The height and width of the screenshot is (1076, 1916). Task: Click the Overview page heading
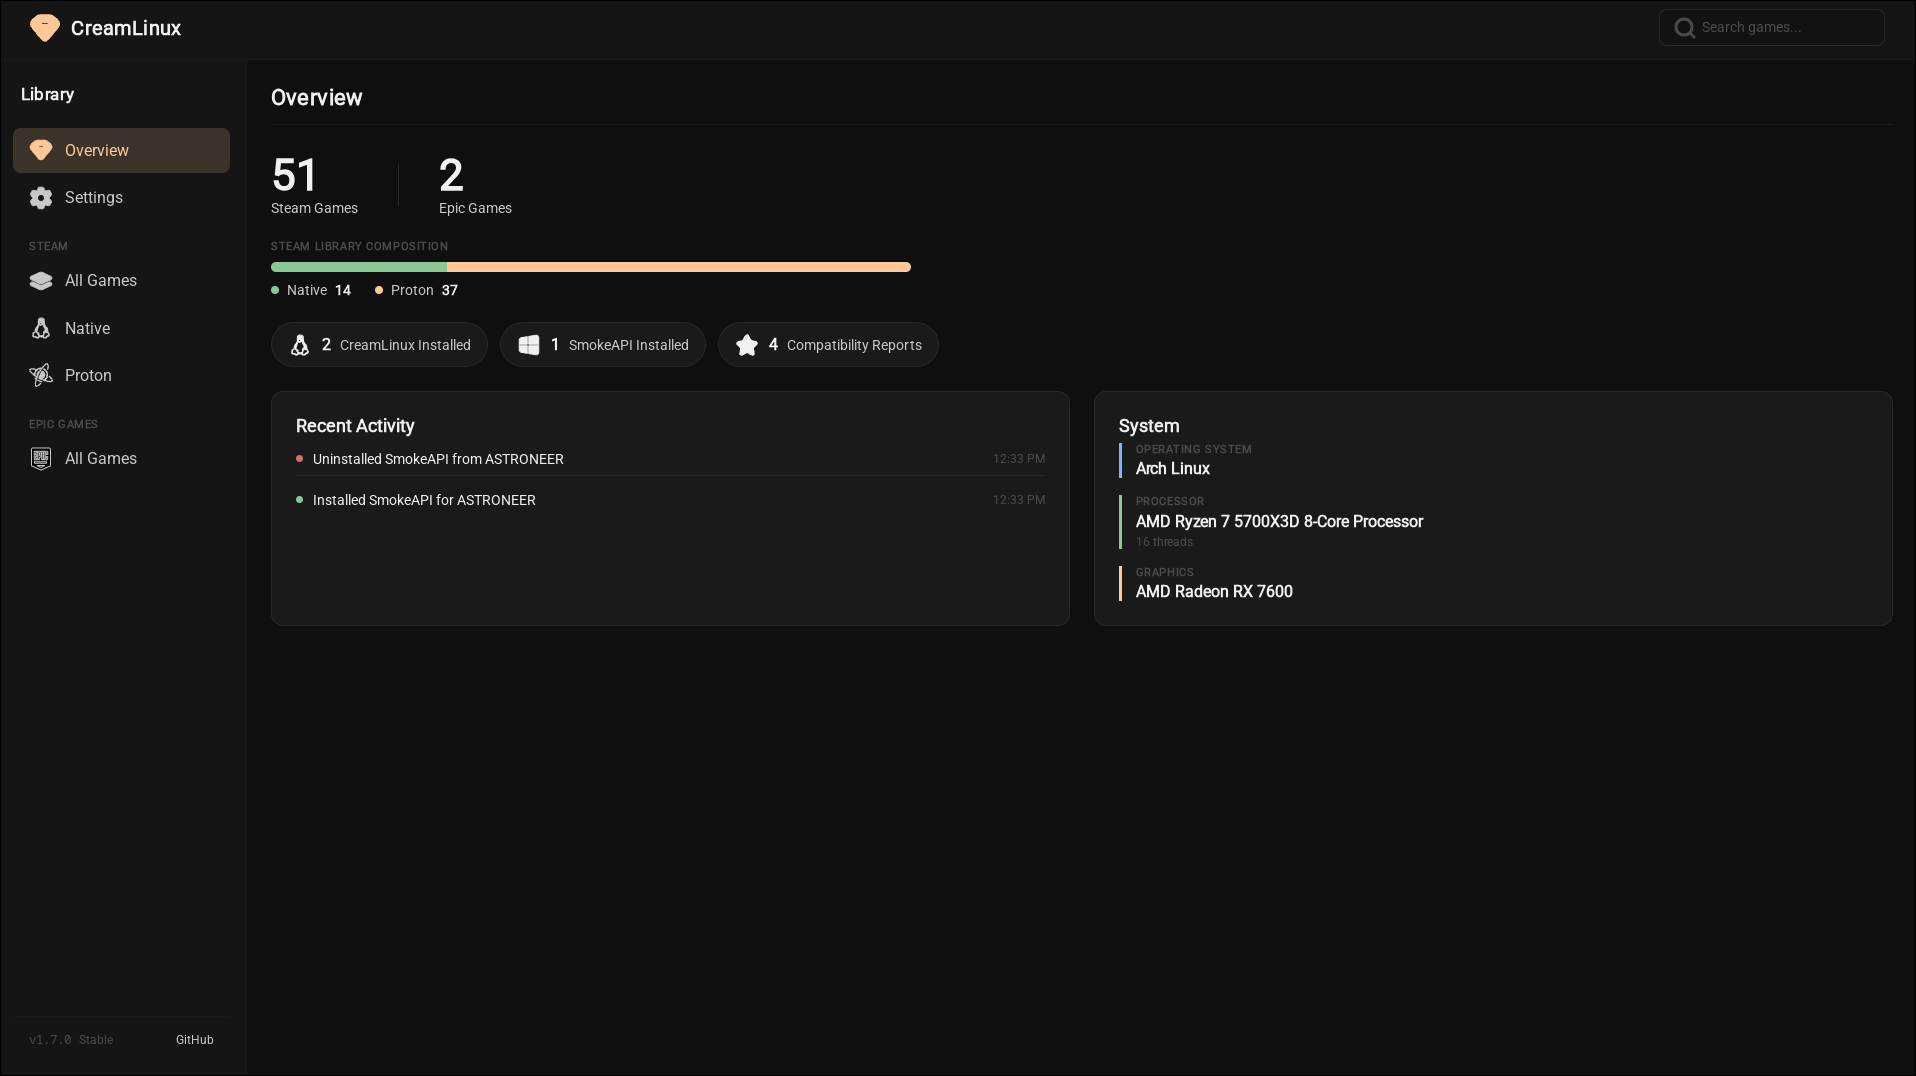coord(317,98)
